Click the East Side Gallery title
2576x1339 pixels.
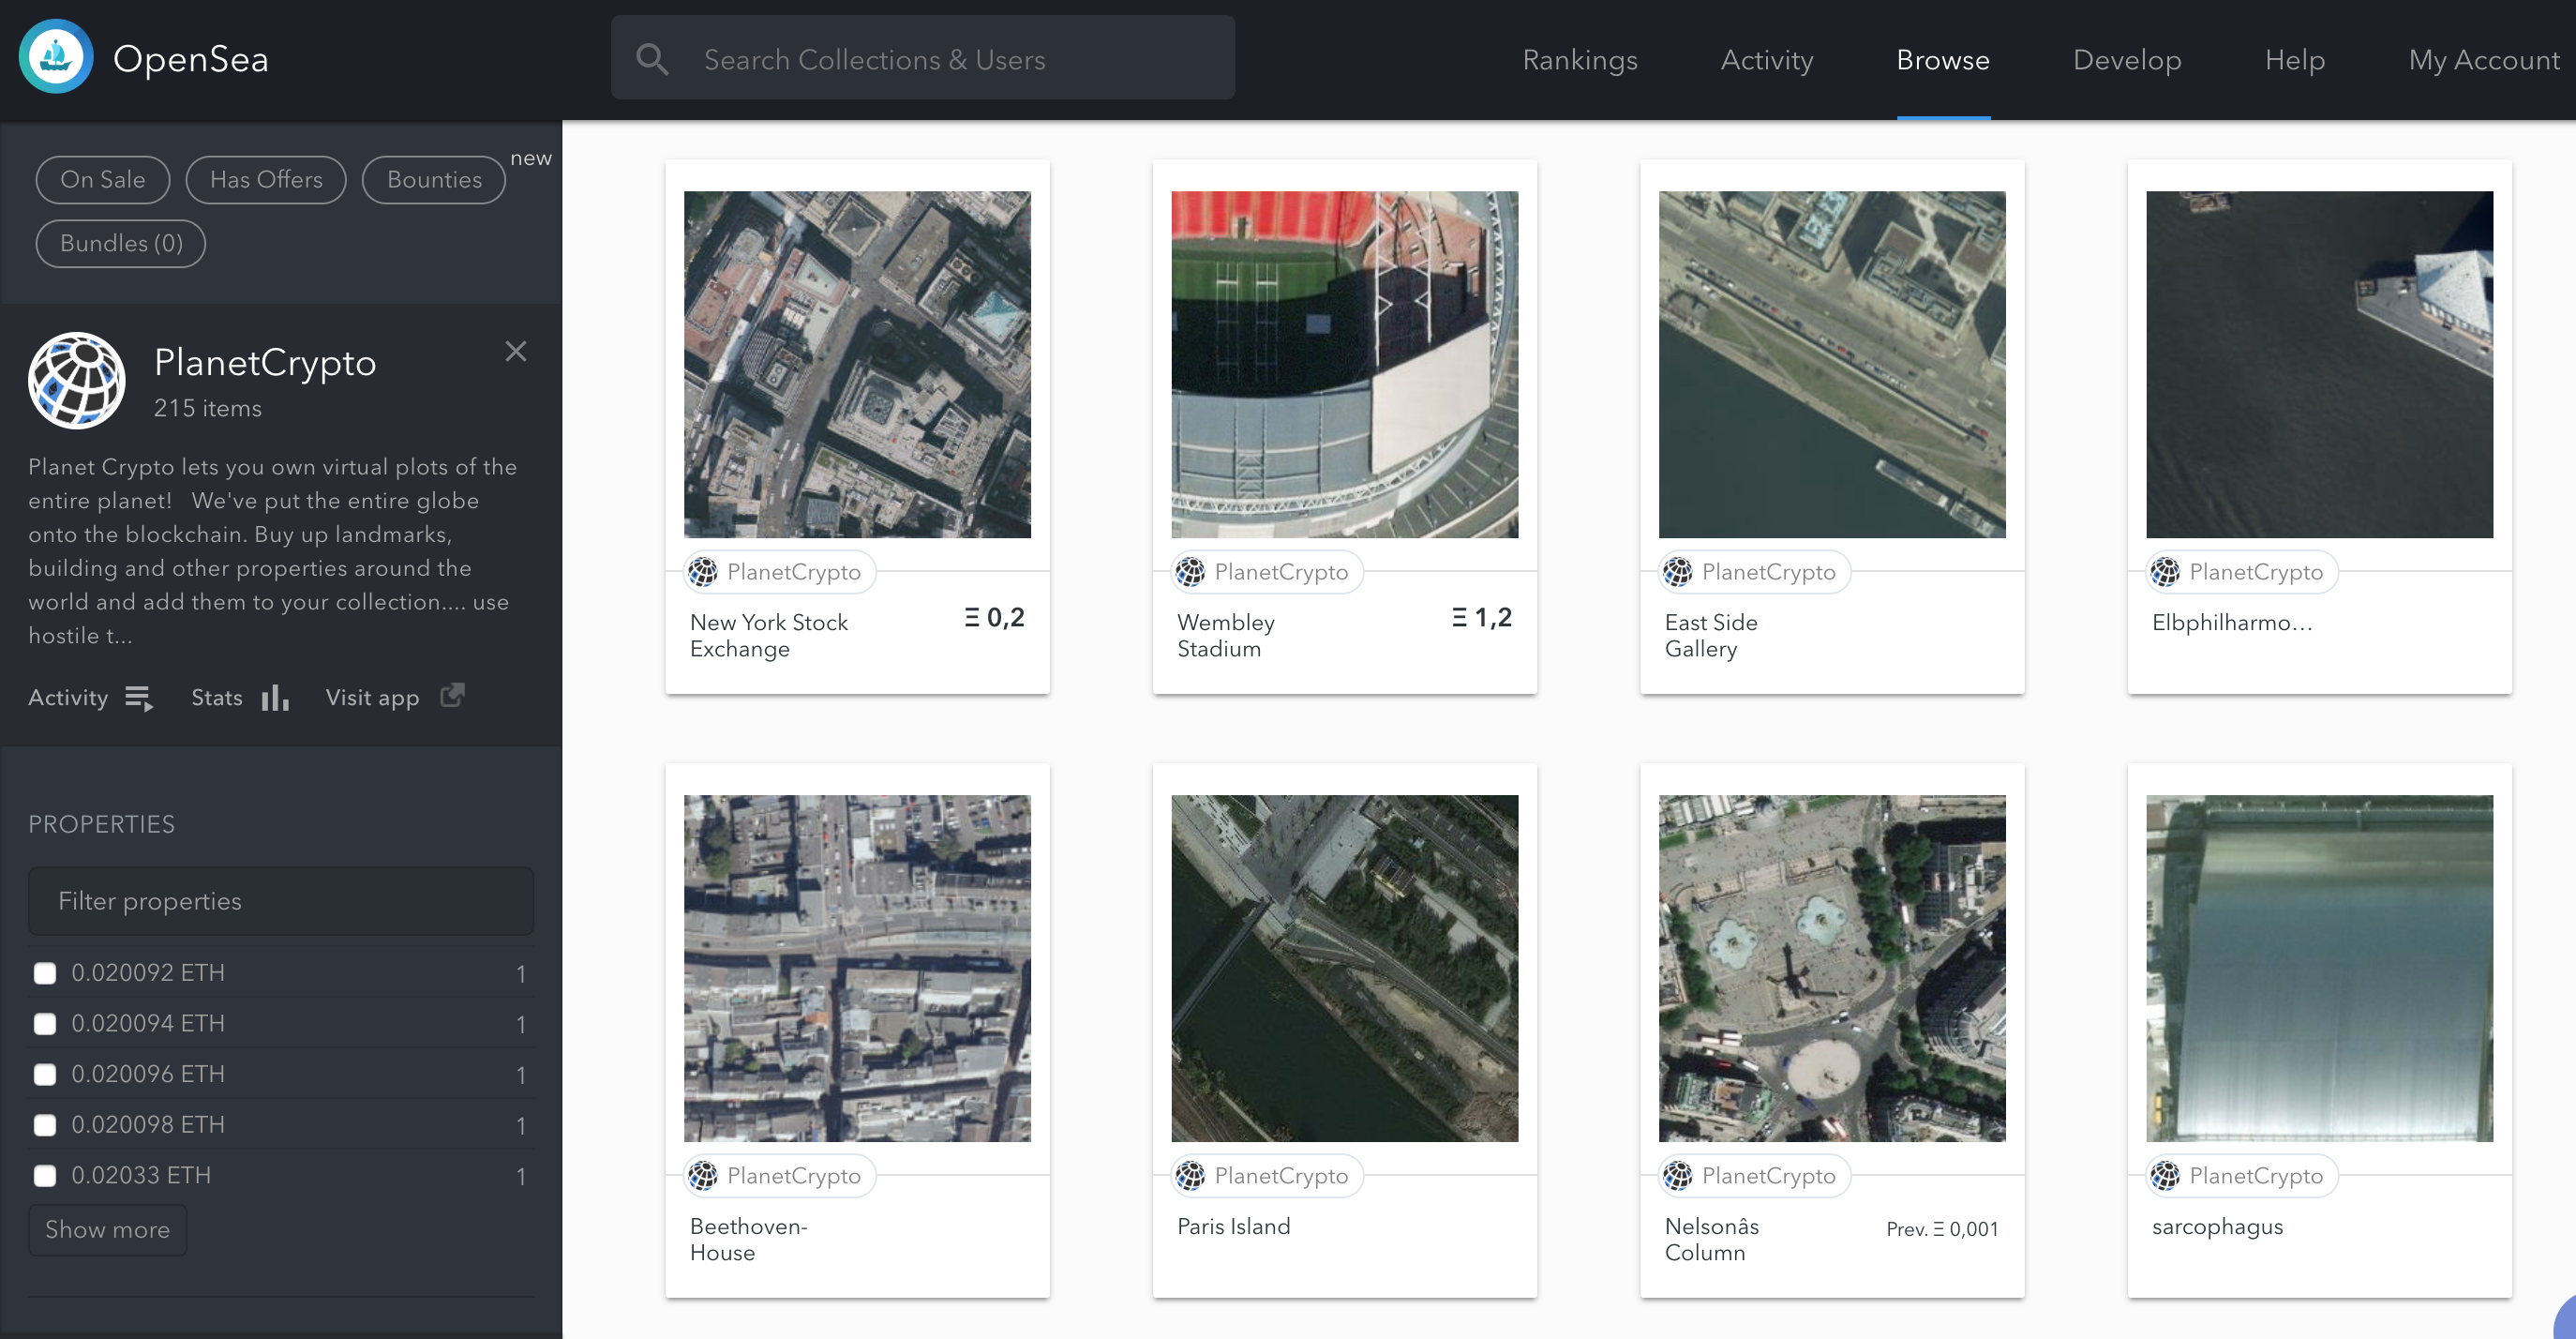click(1711, 636)
